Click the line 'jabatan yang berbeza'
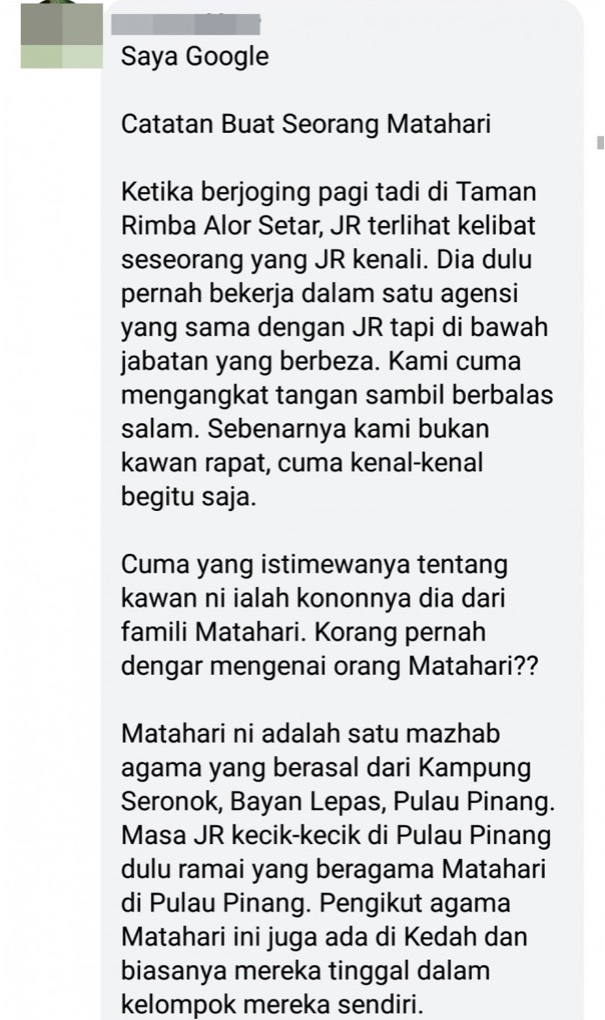 [x=250, y=361]
